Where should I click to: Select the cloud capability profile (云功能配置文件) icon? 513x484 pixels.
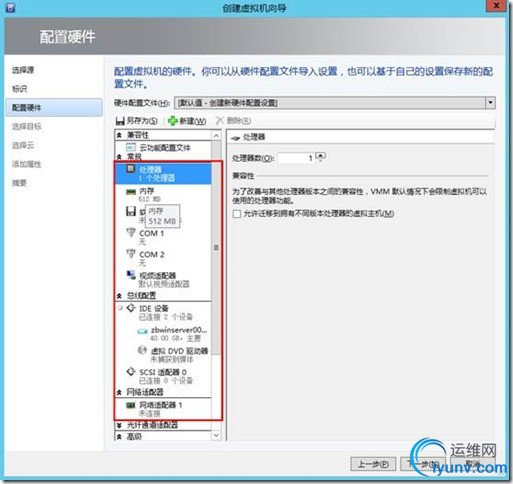tap(131, 147)
